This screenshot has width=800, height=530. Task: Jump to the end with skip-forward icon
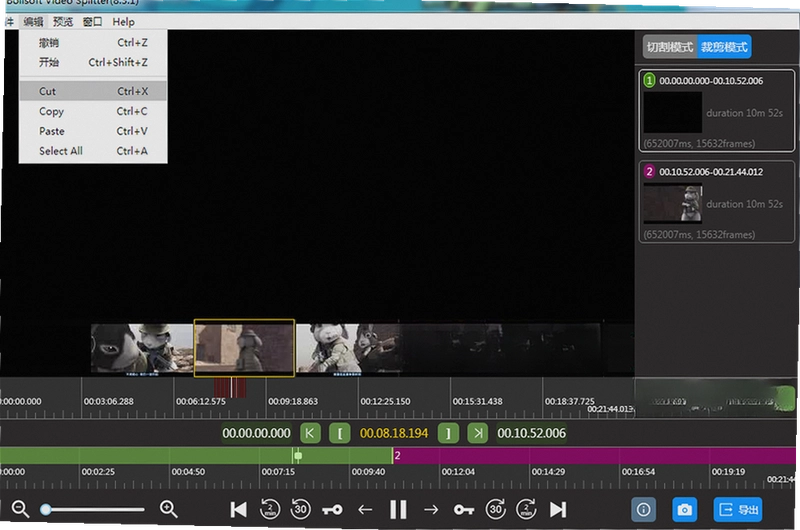558,509
